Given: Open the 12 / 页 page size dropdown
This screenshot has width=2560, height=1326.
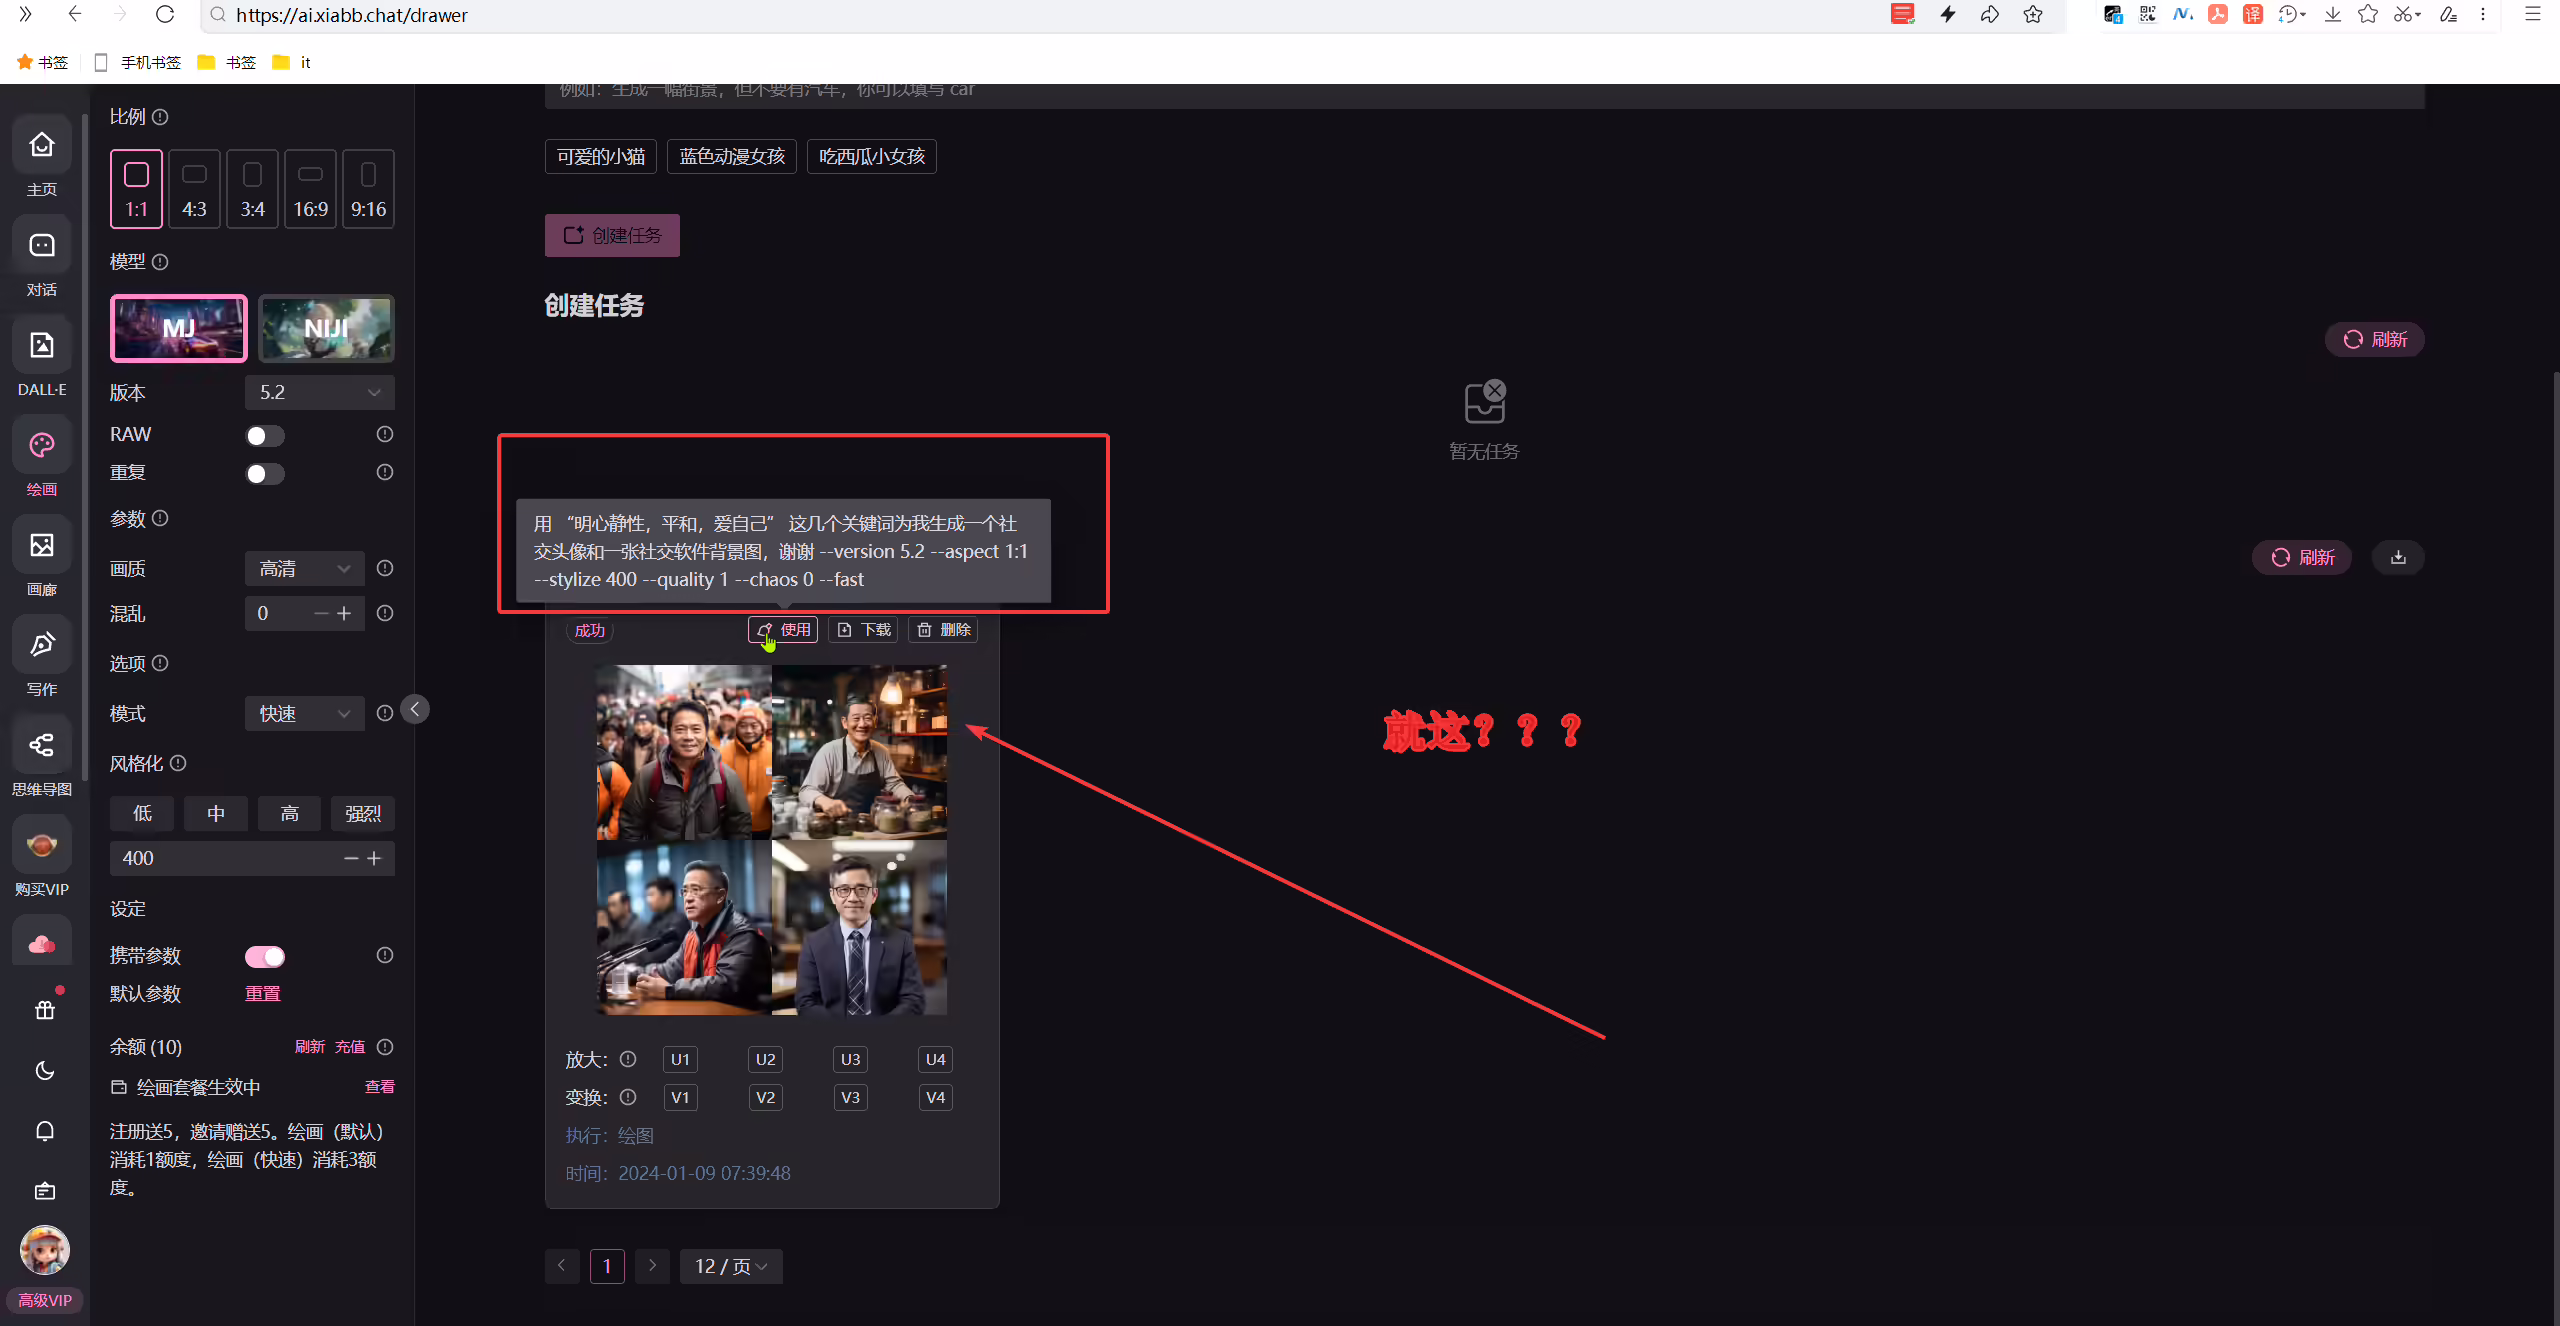Looking at the screenshot, I should 731,1266.
